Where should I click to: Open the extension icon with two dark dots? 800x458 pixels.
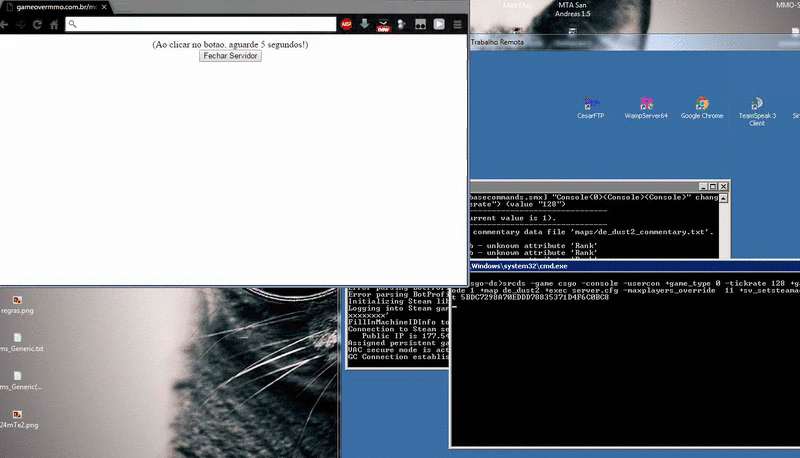(x=420, y=24)
